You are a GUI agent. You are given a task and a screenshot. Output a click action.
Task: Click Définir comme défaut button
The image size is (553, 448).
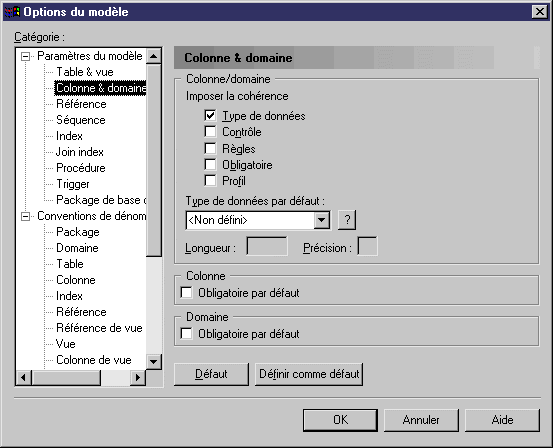click(x=309, y=374)
